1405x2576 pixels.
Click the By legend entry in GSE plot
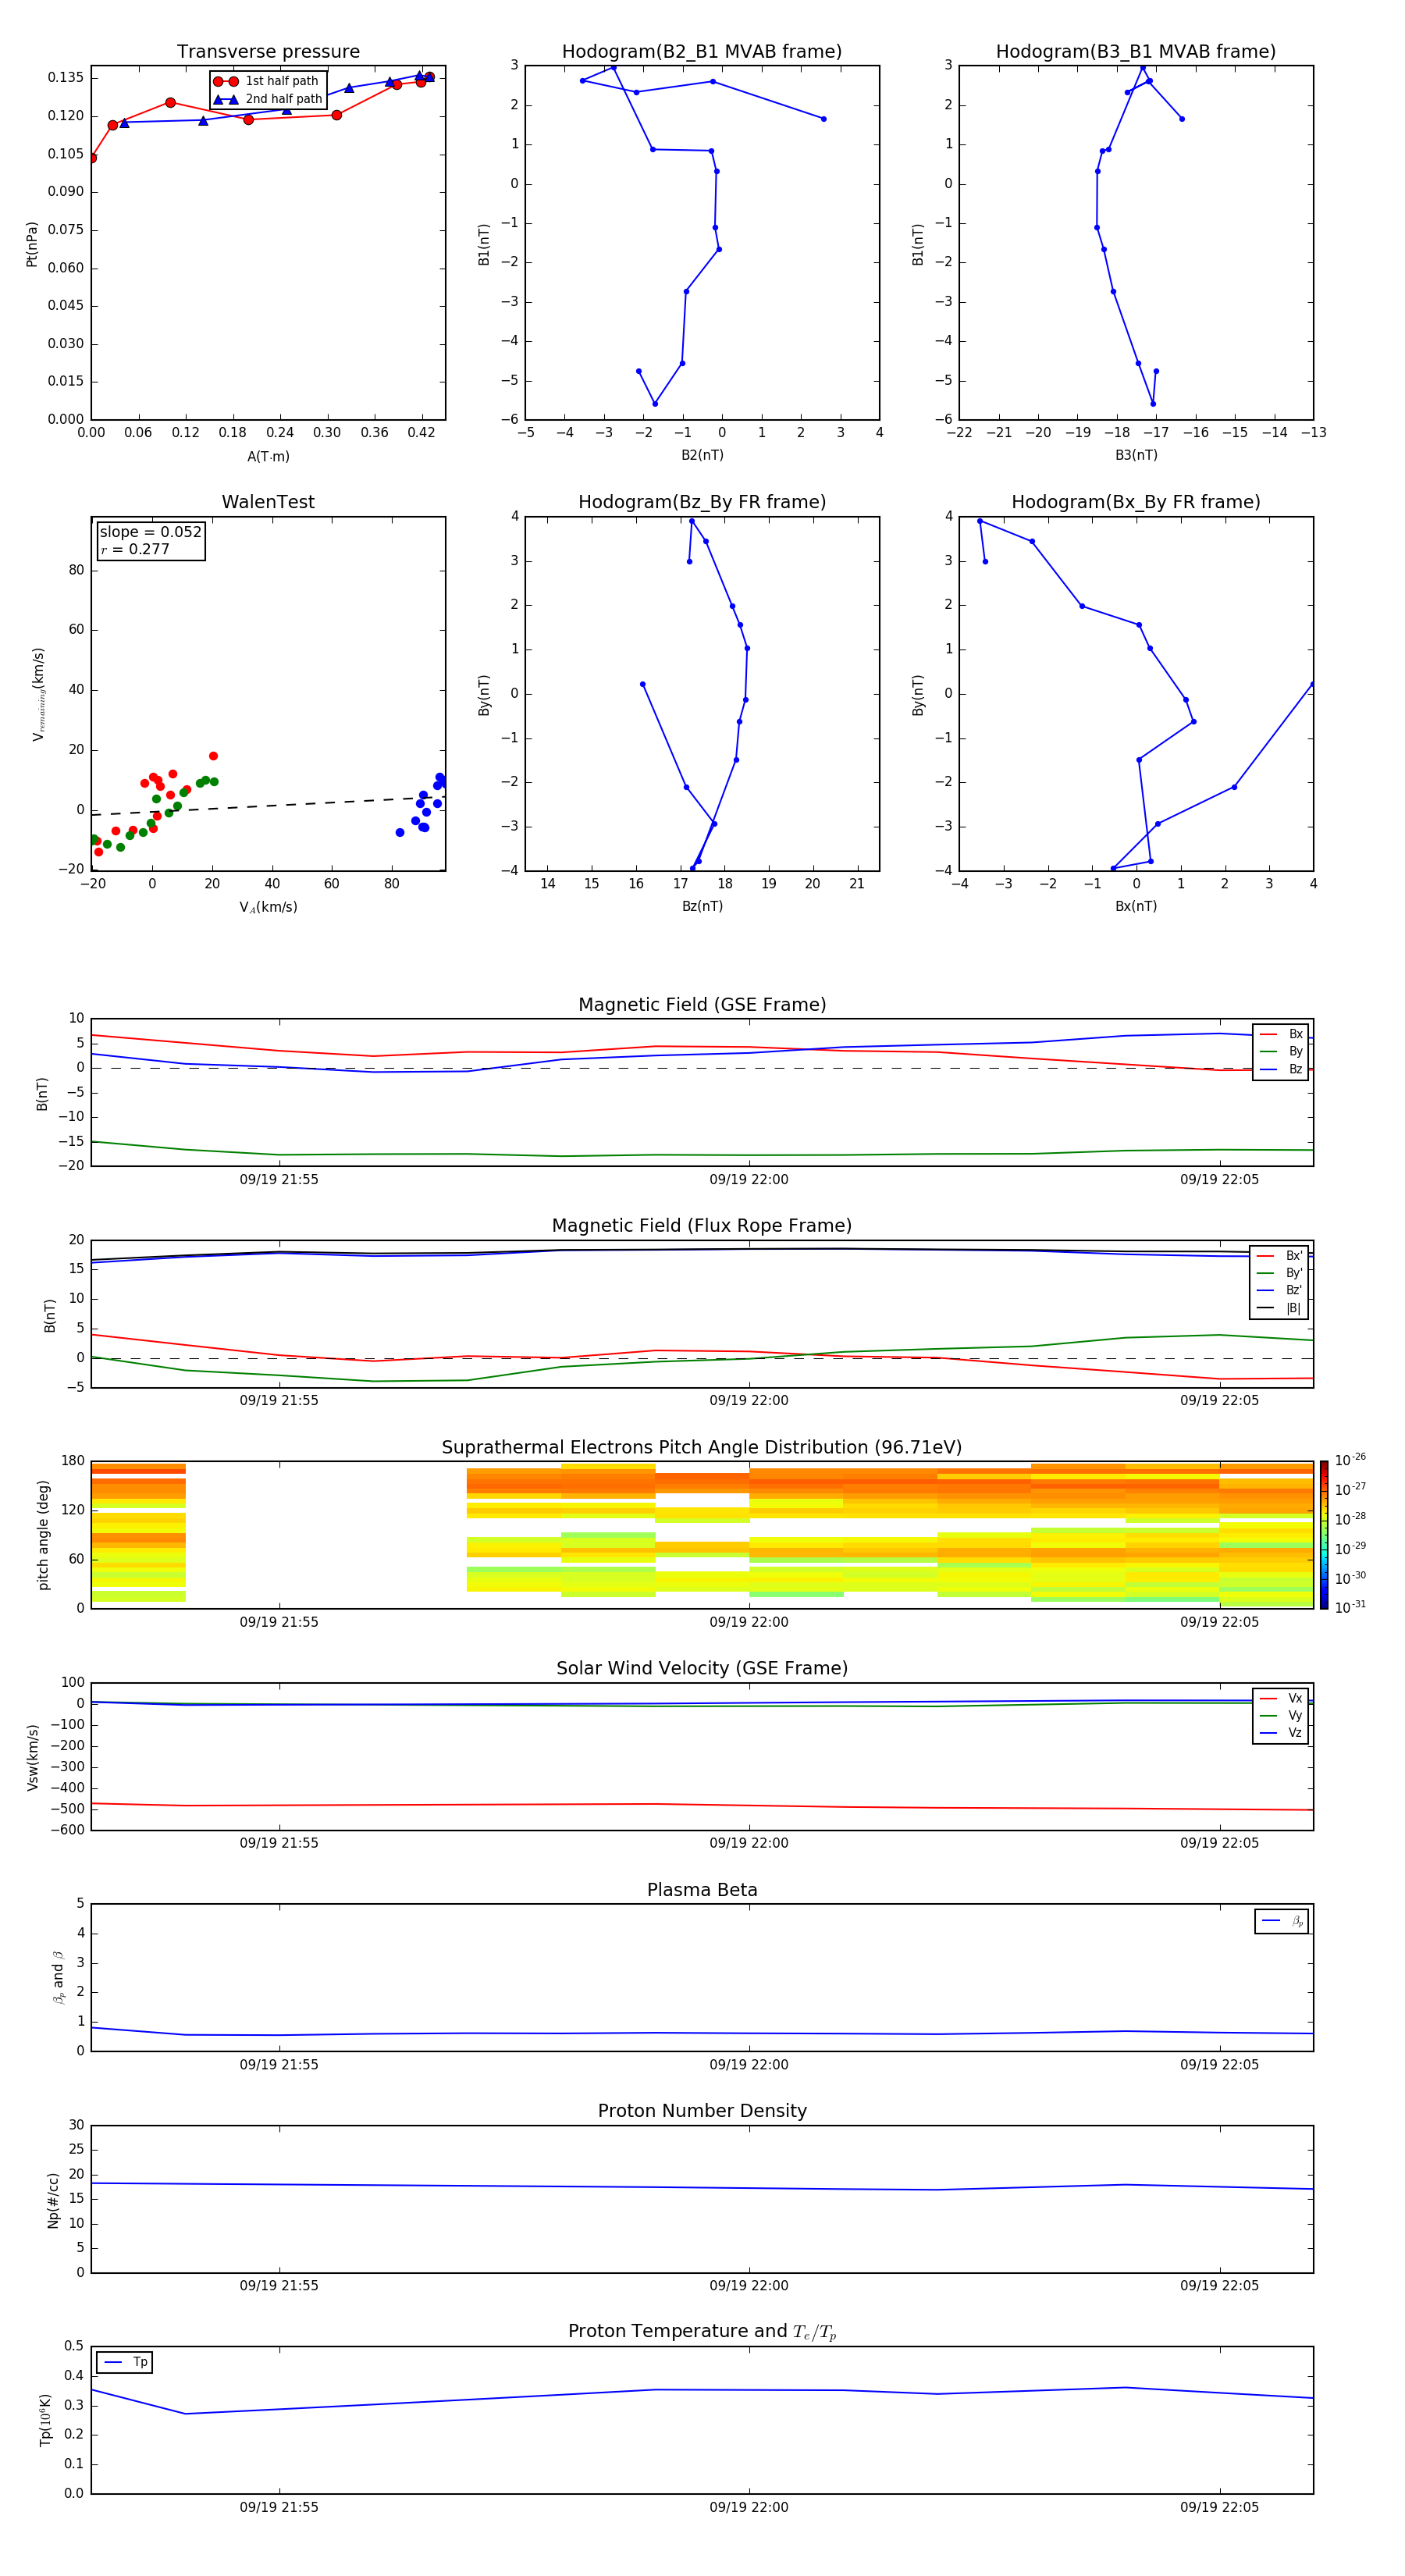coord(1281,1052)
